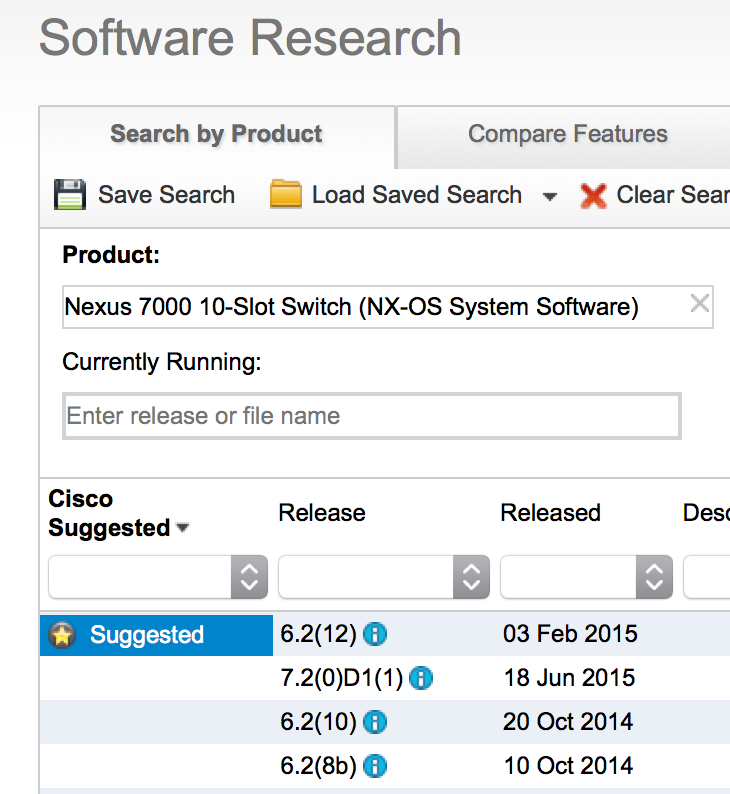Open the Released column filter combo box

point(586,577)
